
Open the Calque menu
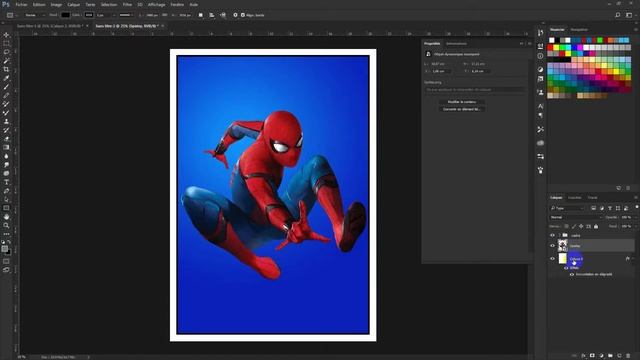tap(73, 4)
